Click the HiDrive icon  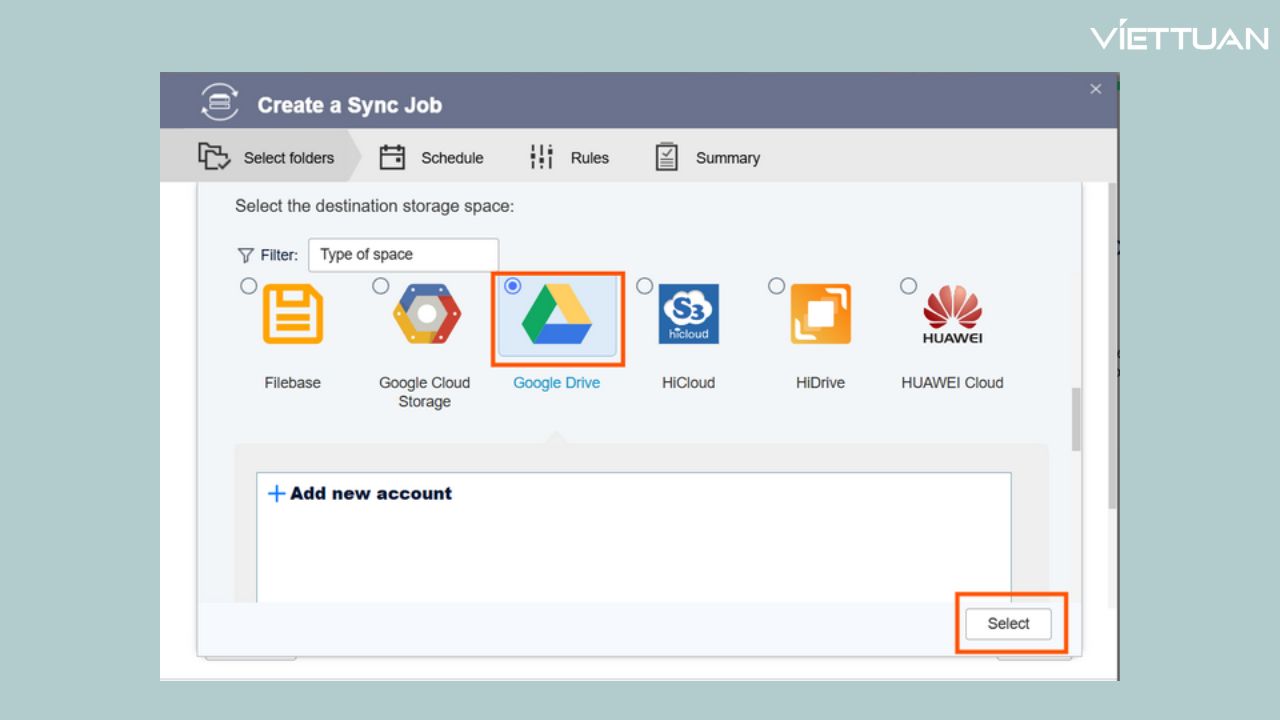pyautogui.click(x=821, y=314)
